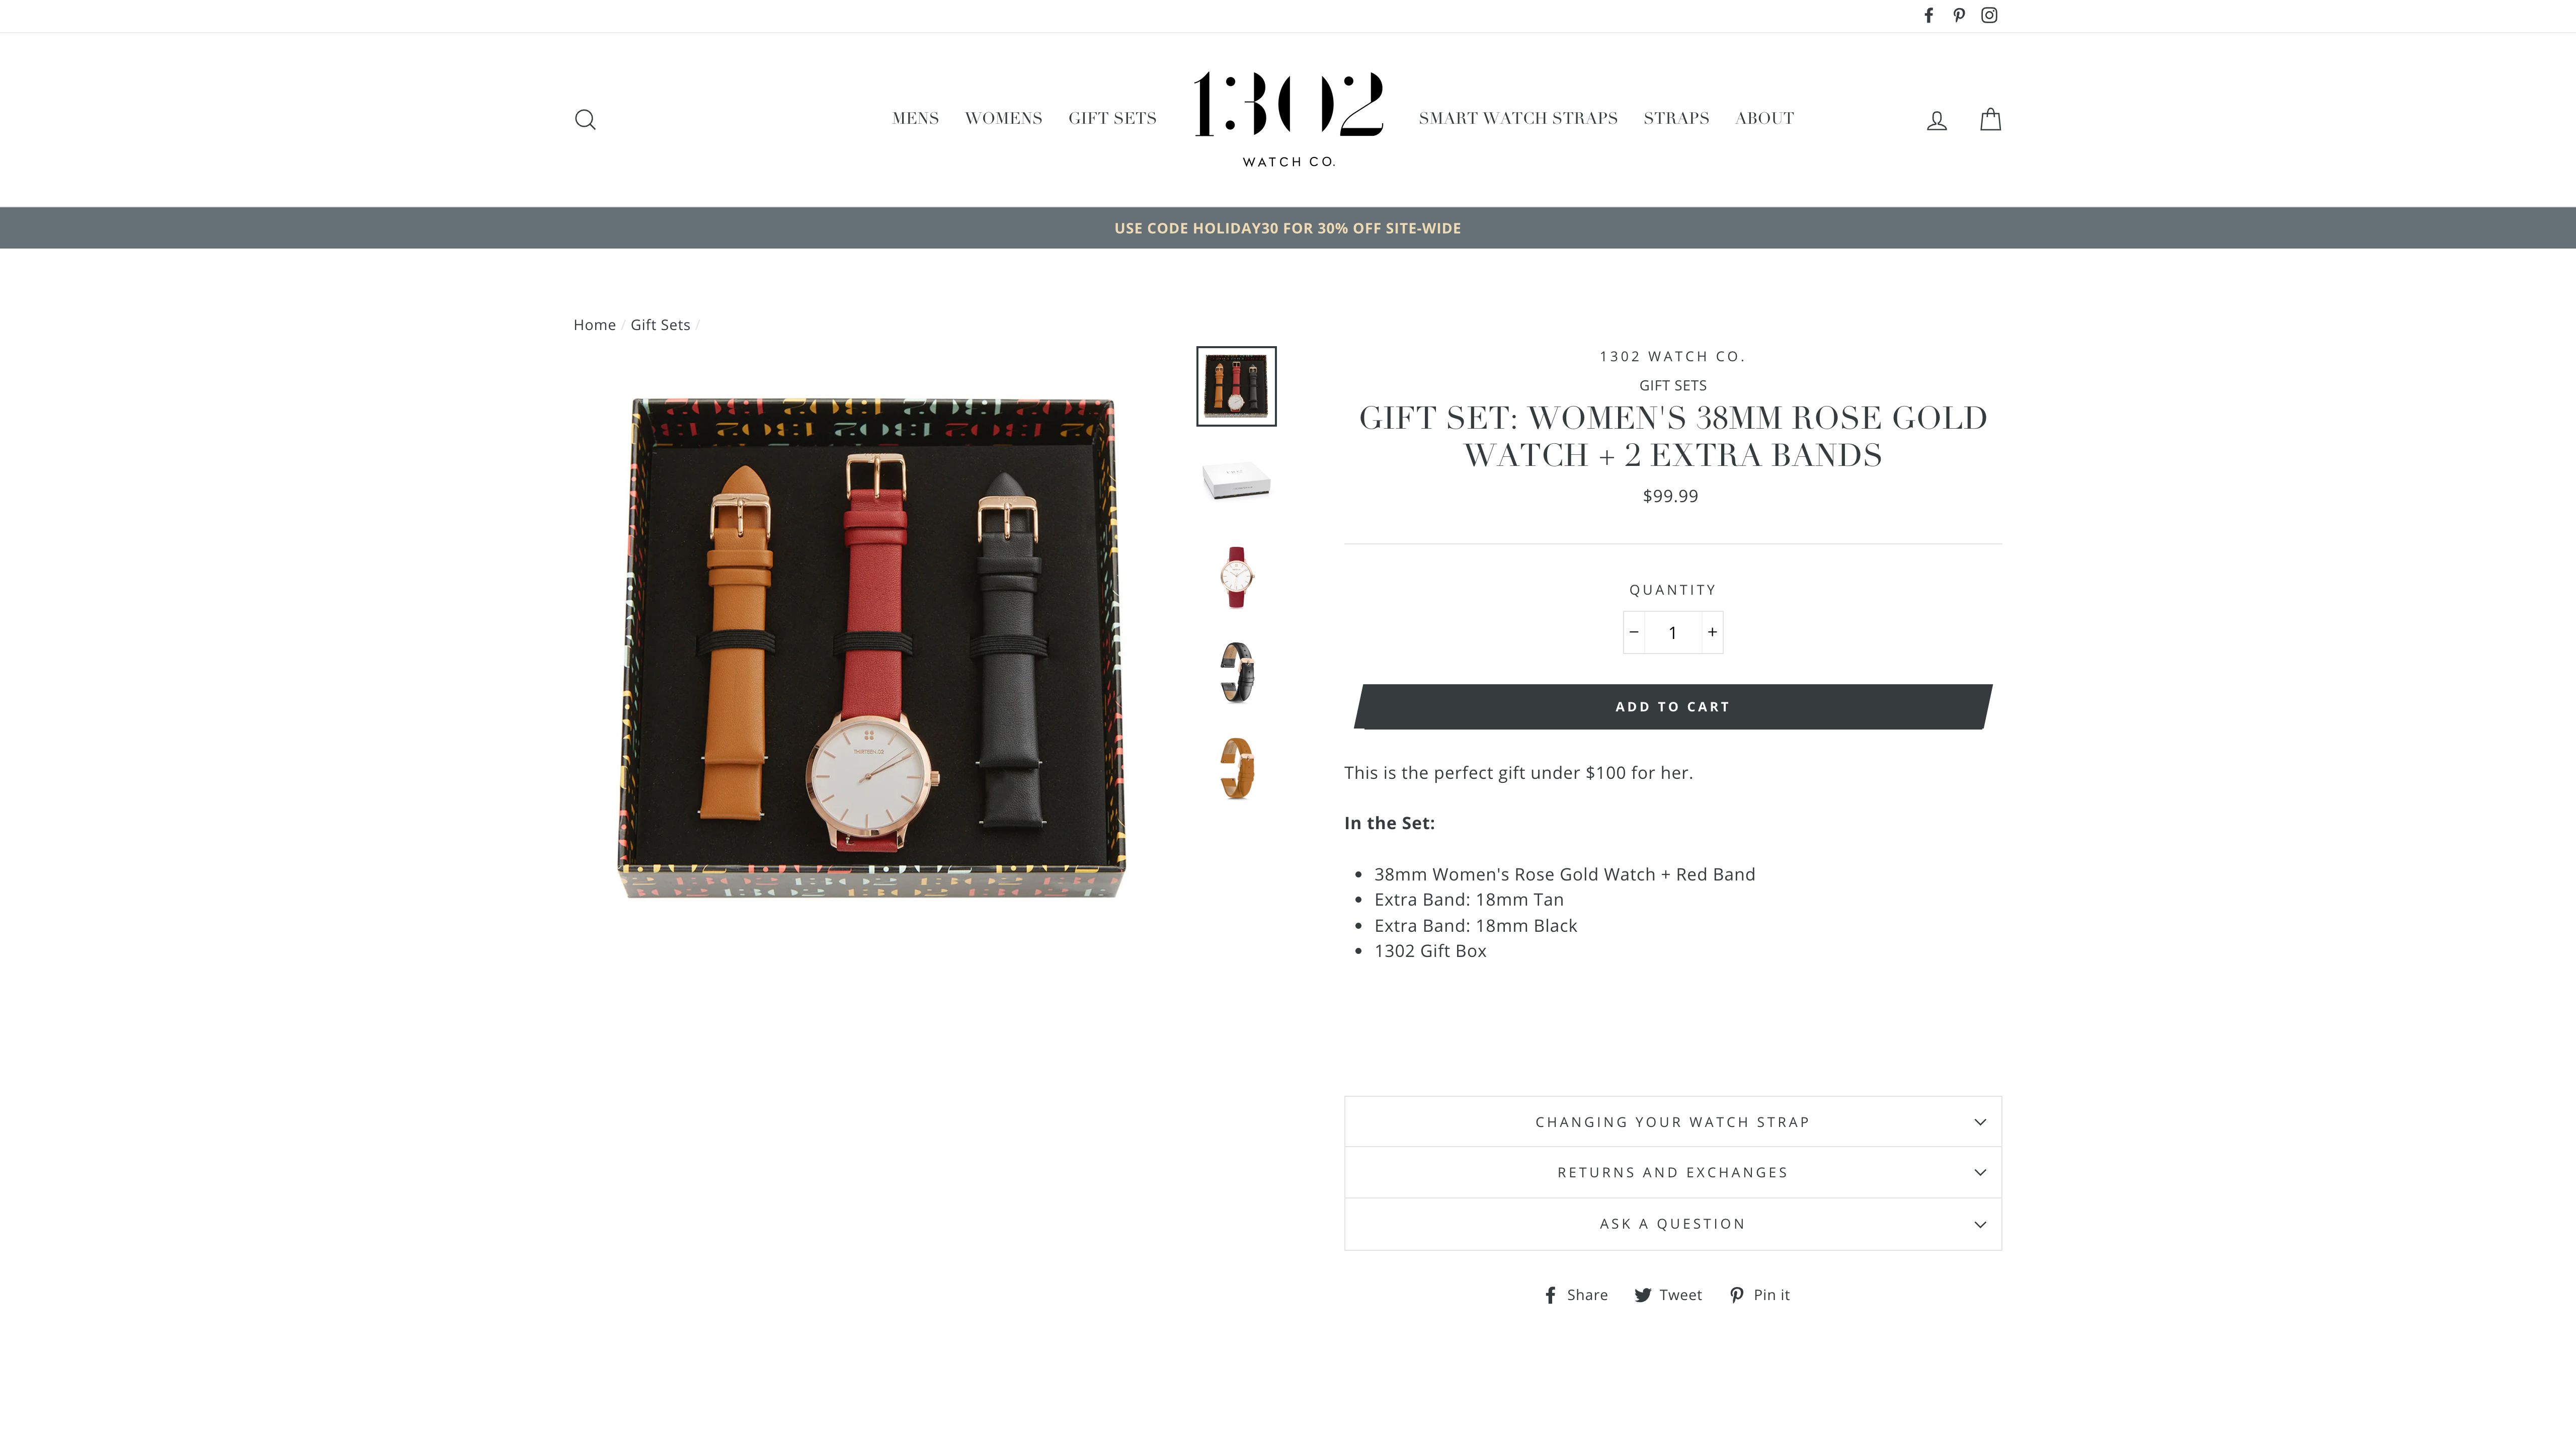Select the red band watch thumbnail
The width and height of the screenshot is (2576, 1449).
1236,577
